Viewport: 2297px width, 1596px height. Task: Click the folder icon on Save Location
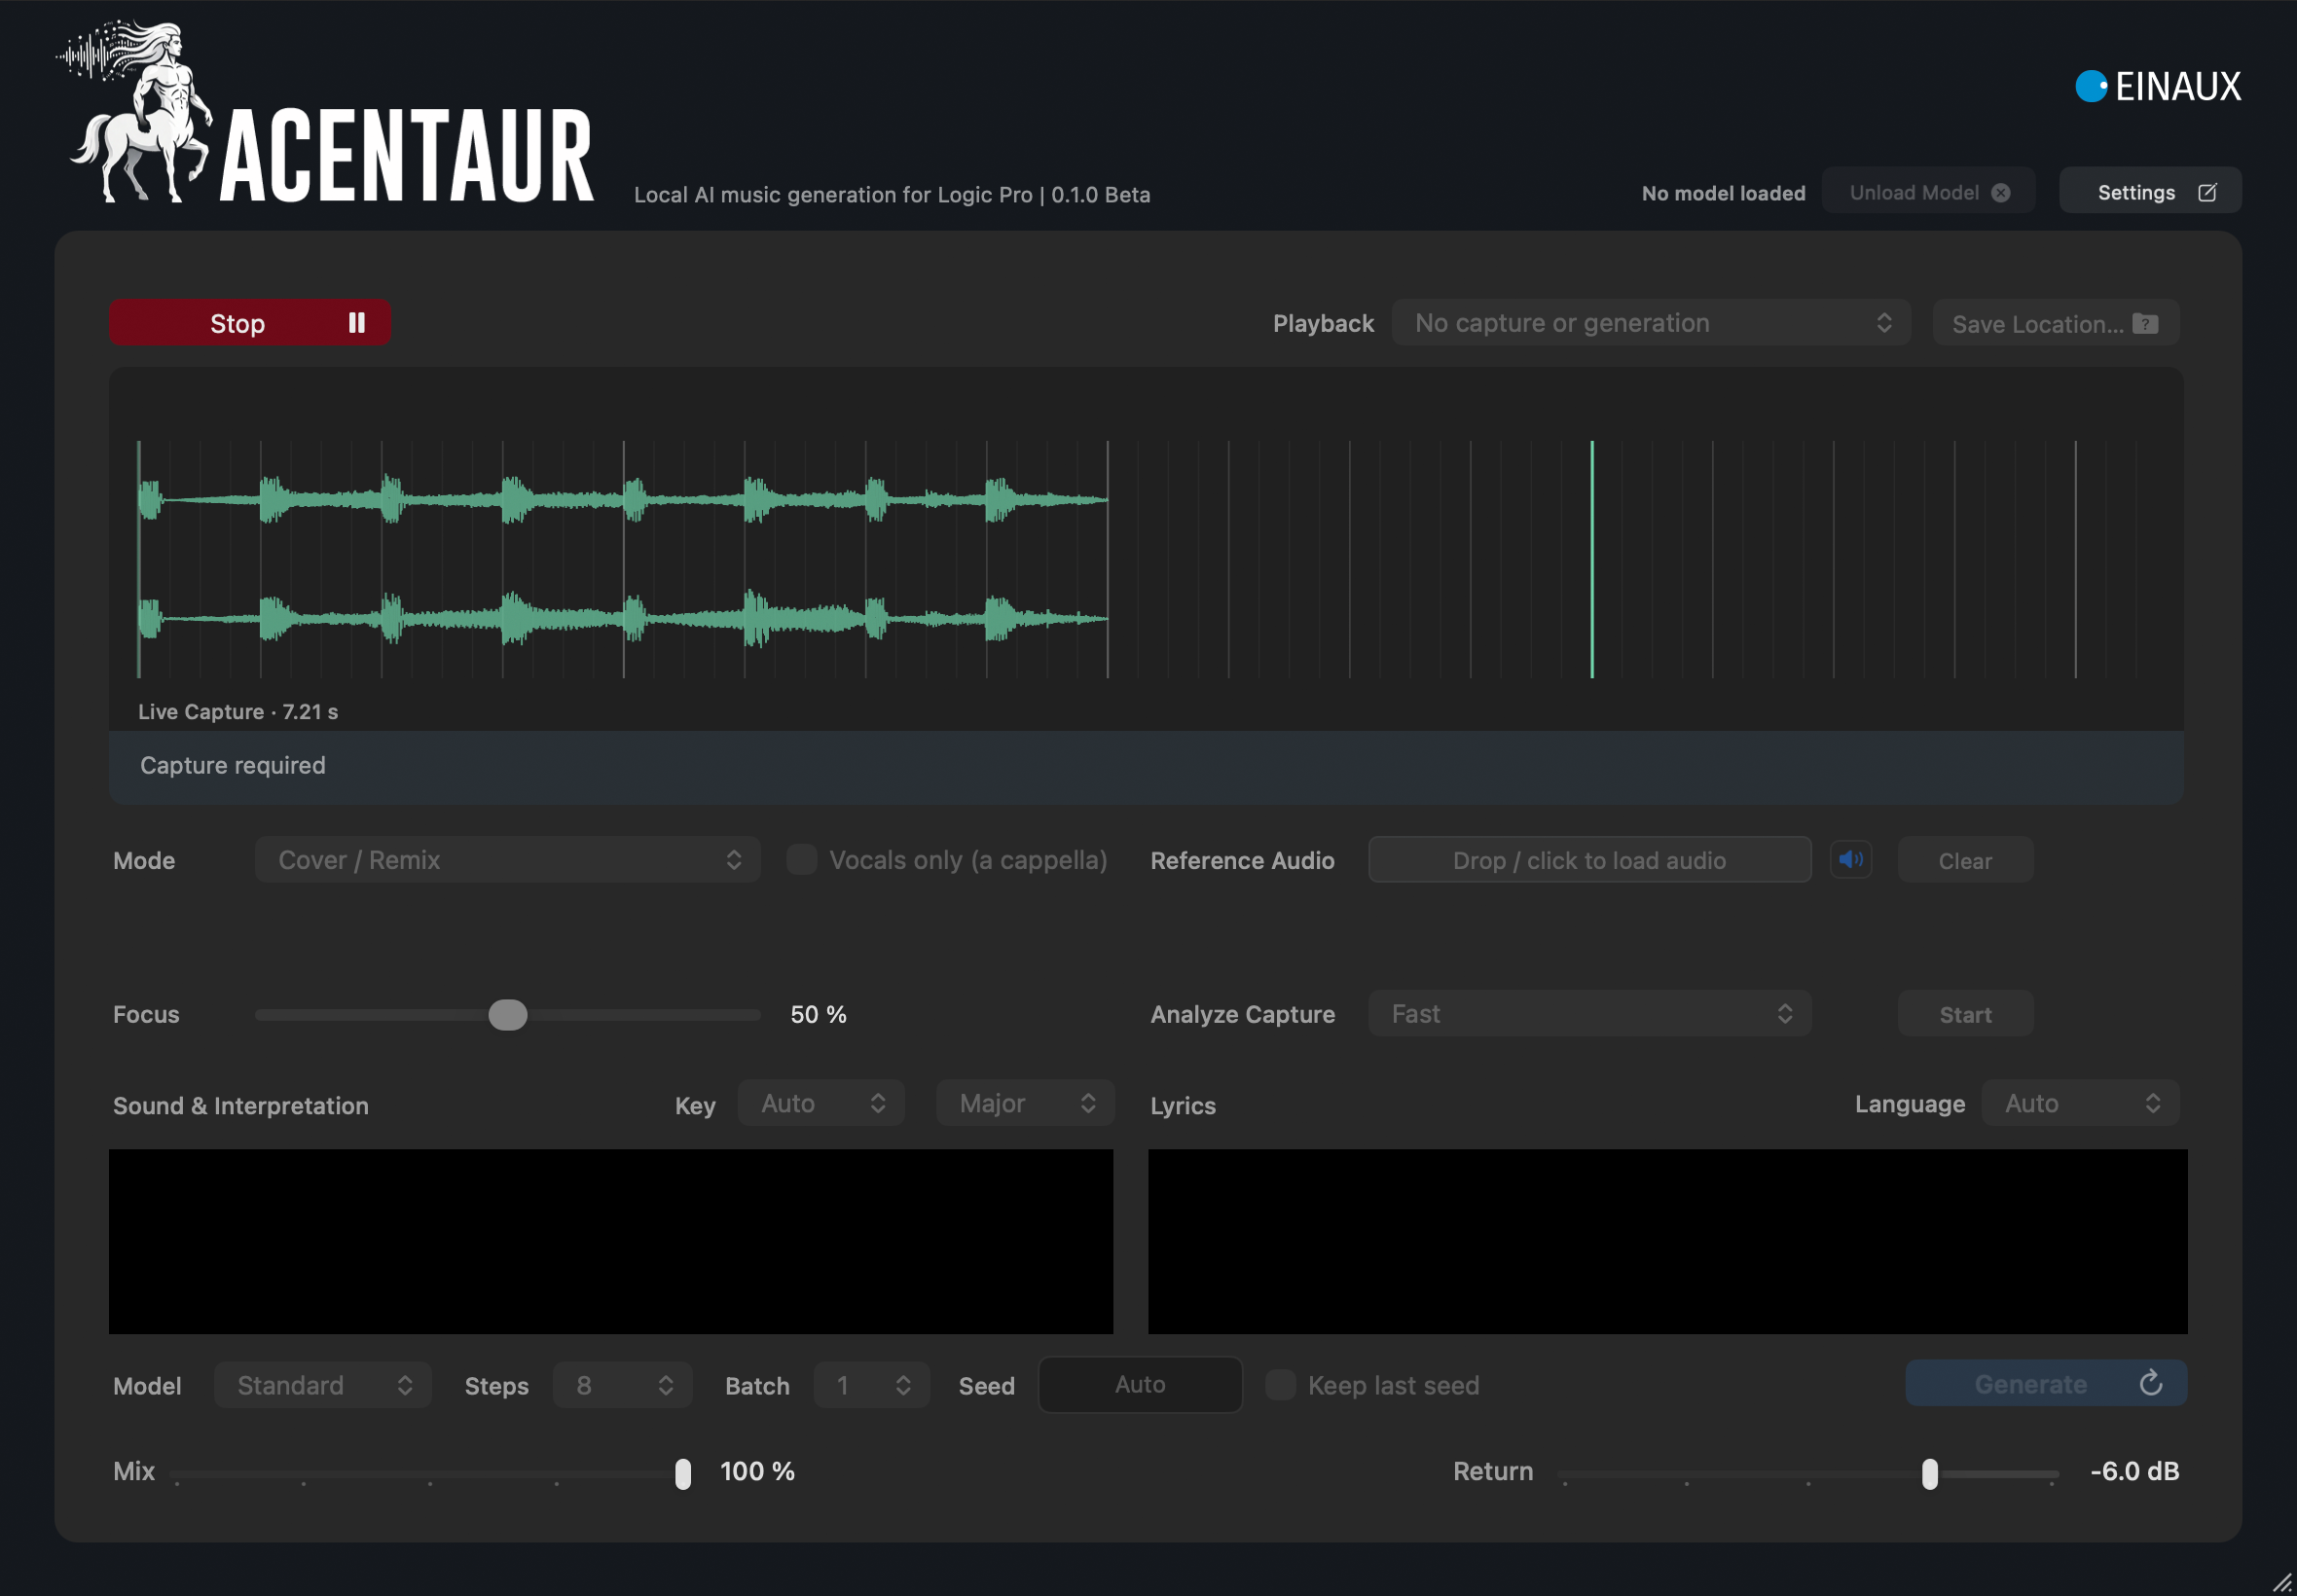(x=2146, y=324)
